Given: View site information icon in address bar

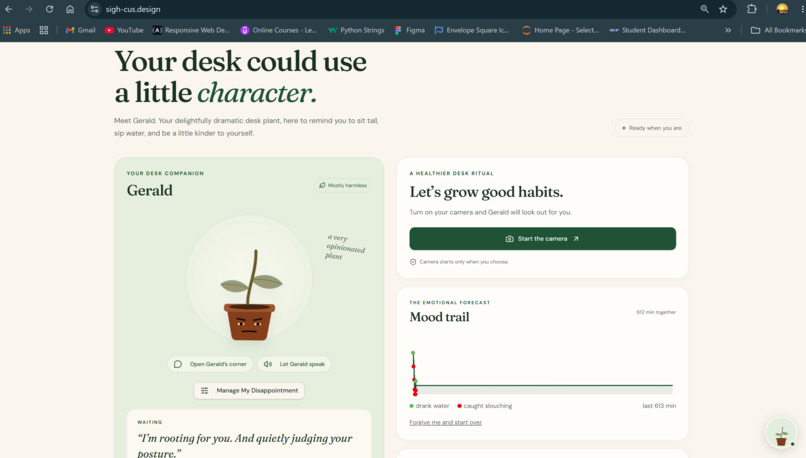Looking at the screenshot, I should [x=94, y=9].
